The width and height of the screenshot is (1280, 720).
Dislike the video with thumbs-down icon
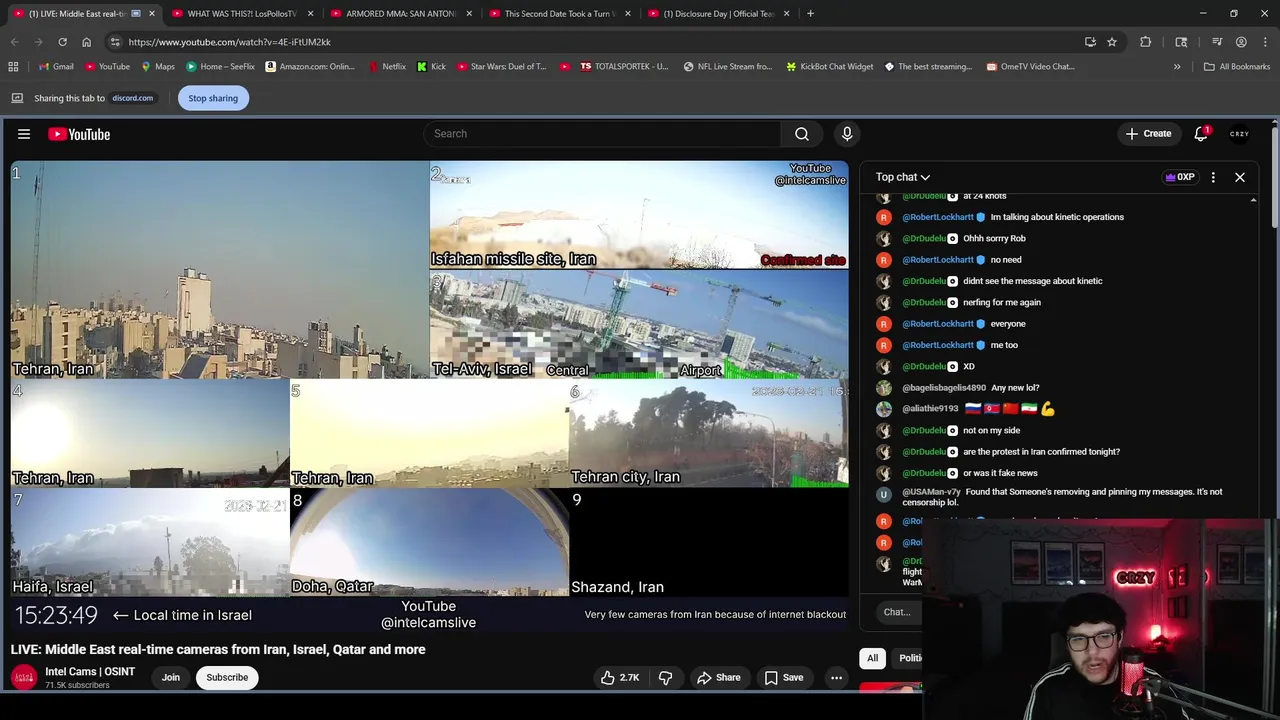[665, 678]
